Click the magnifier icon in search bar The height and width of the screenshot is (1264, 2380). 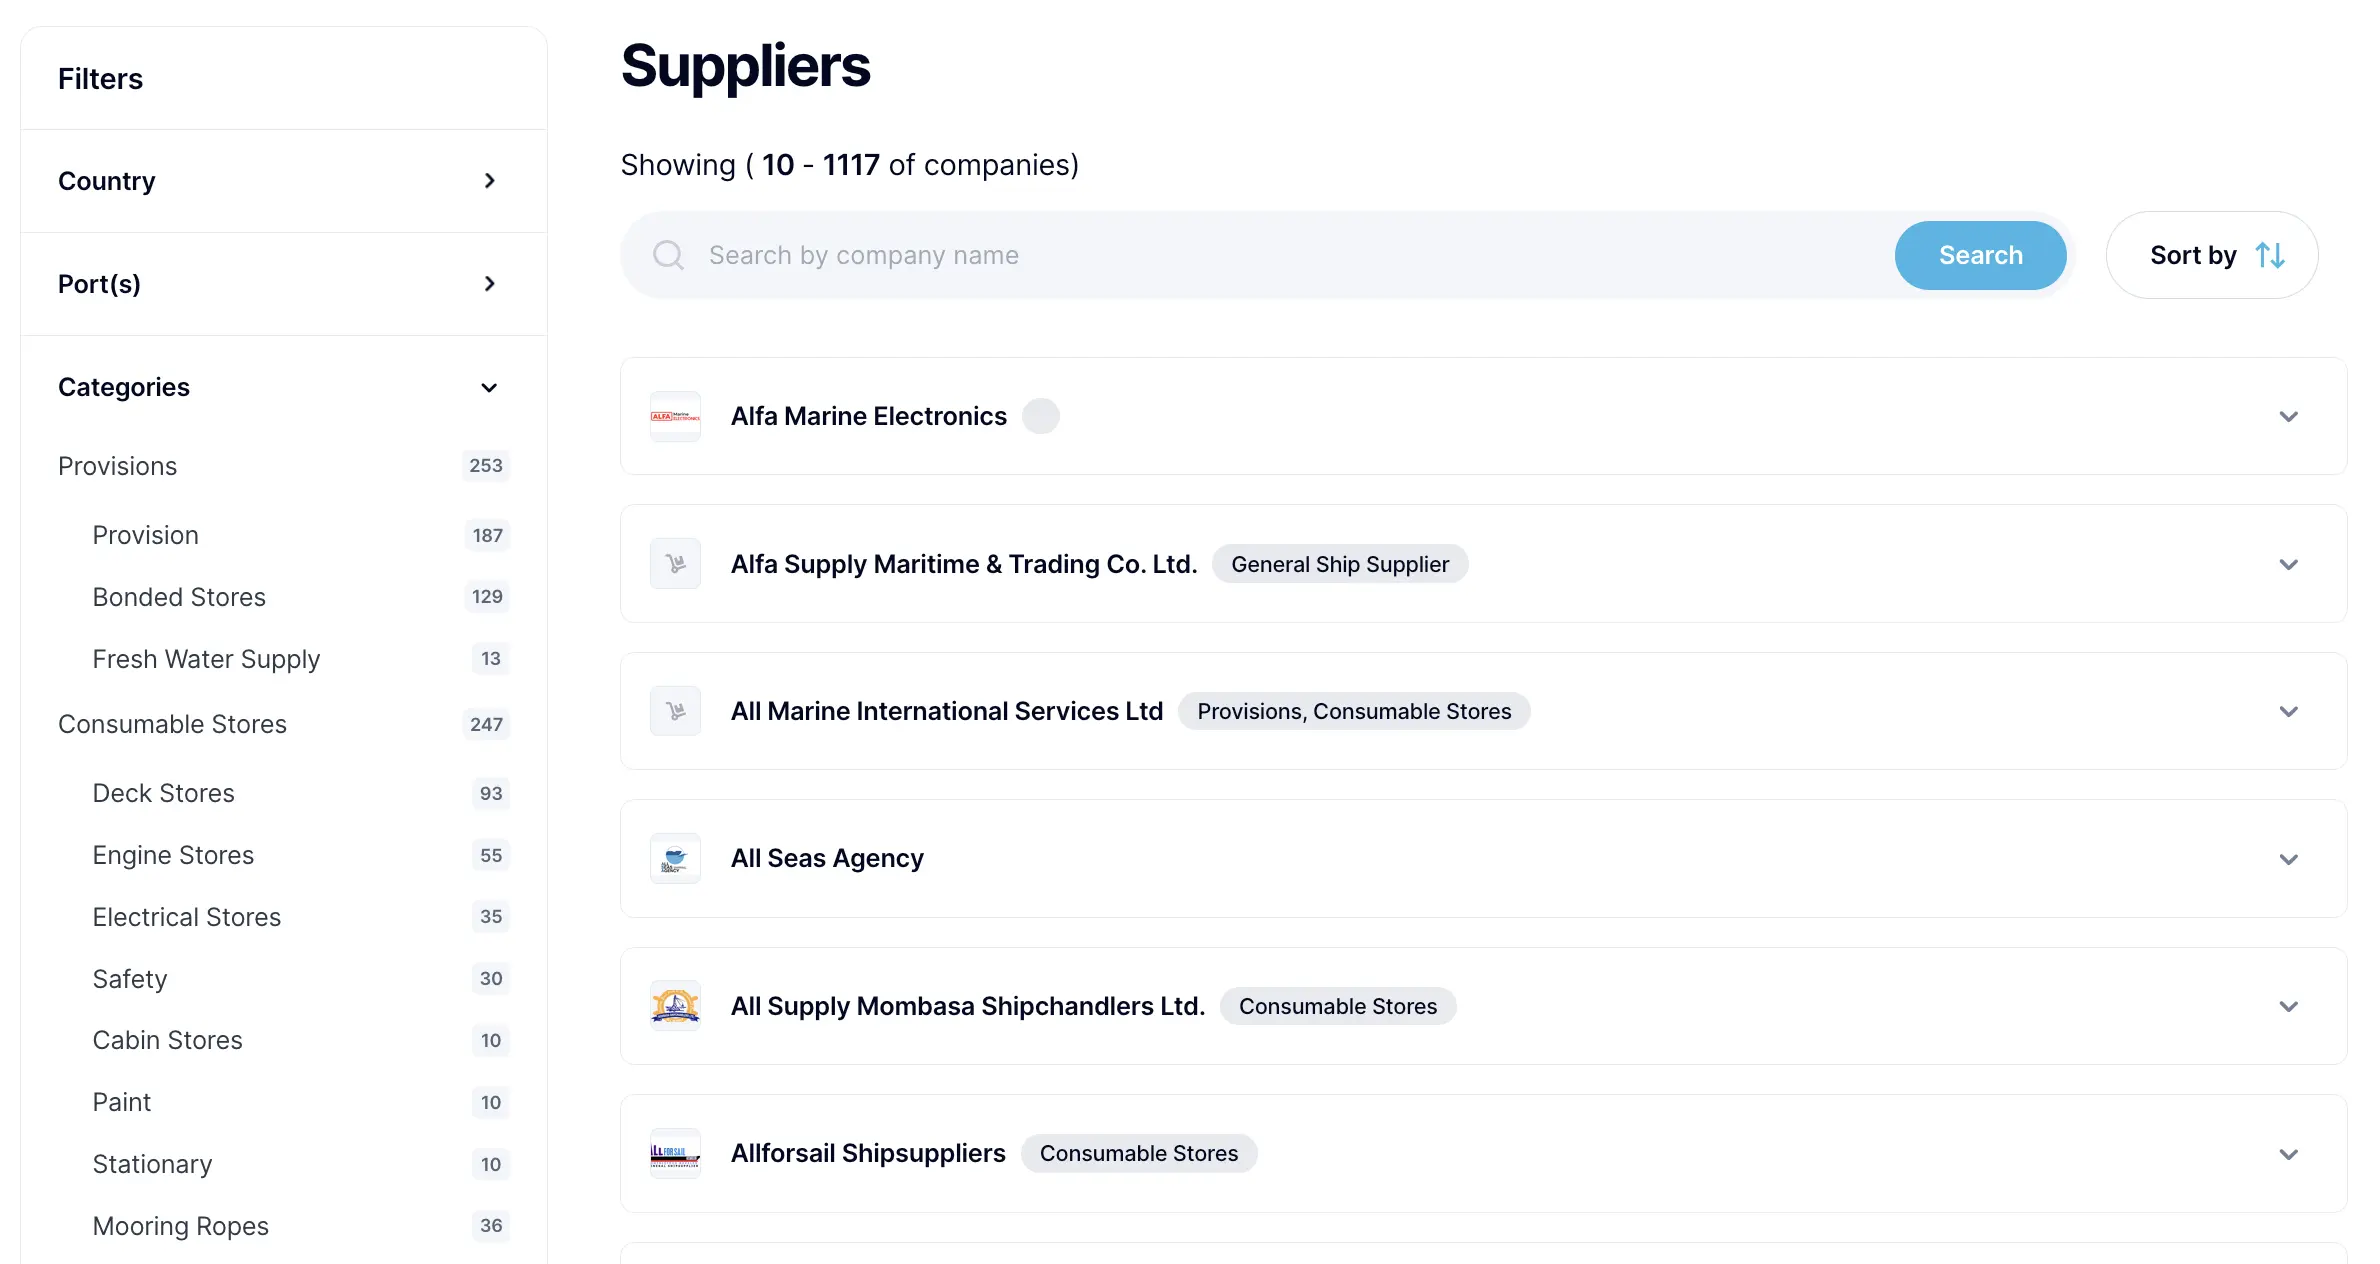click(x=668, y=255)
